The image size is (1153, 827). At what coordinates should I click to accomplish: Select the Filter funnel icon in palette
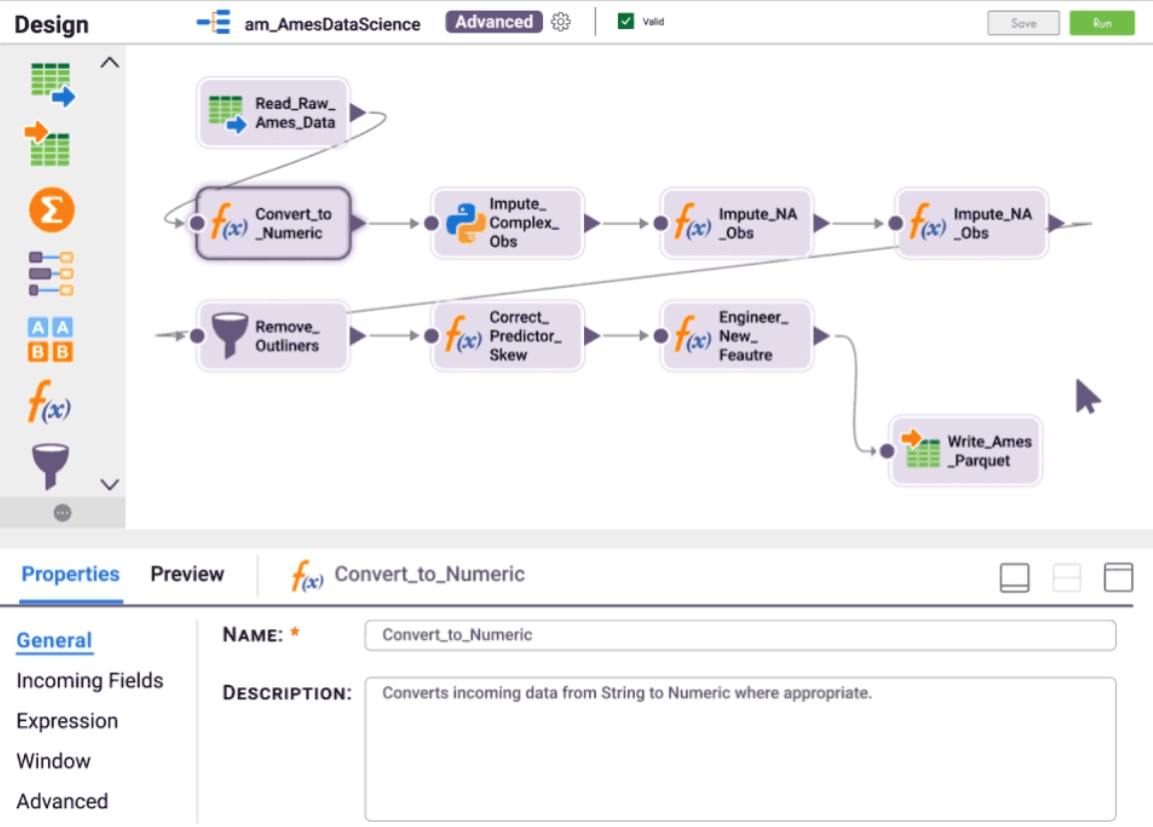pos(51,465)
